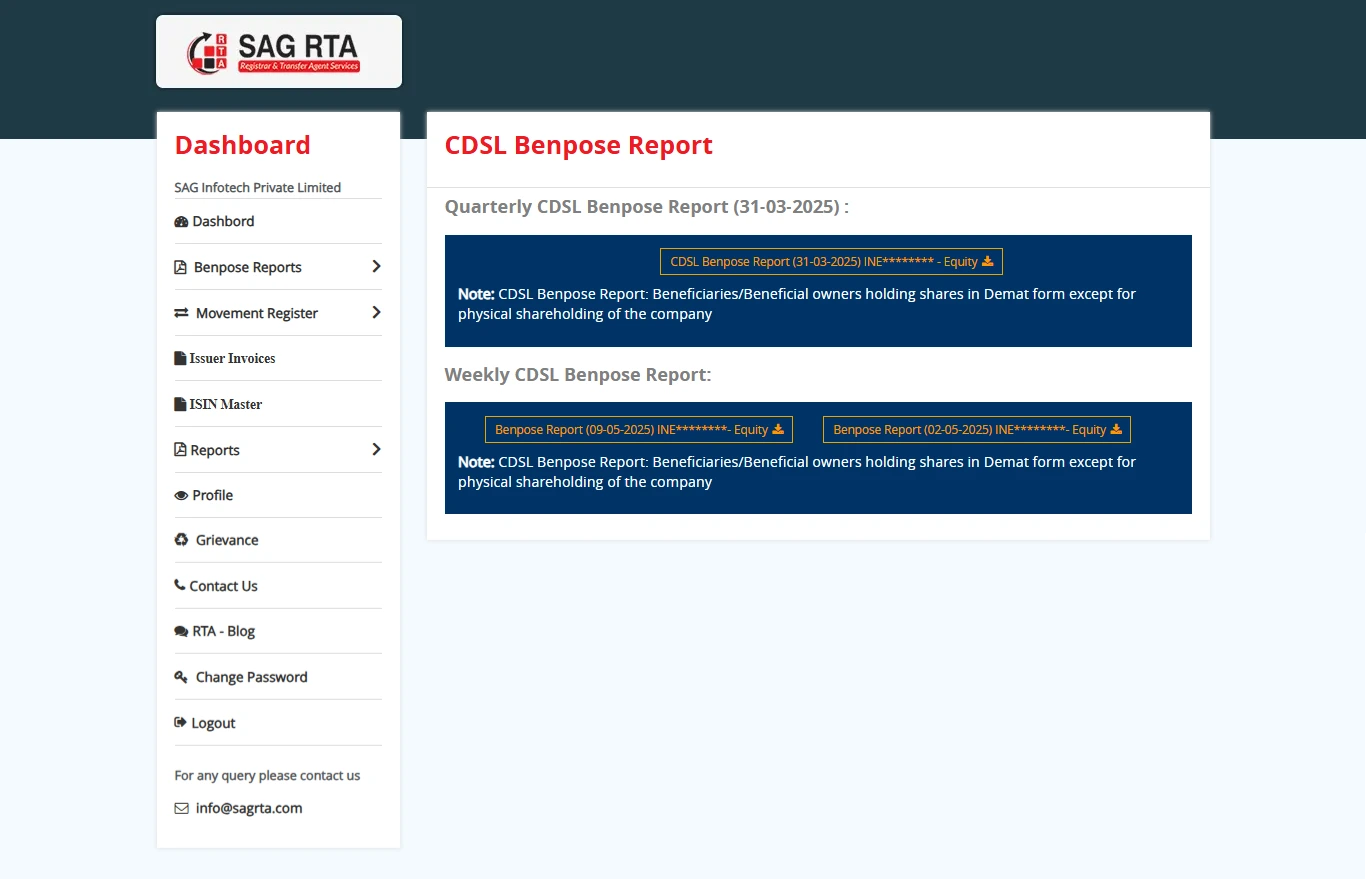Click the Contact Us phone icon

tap(180, 586)
